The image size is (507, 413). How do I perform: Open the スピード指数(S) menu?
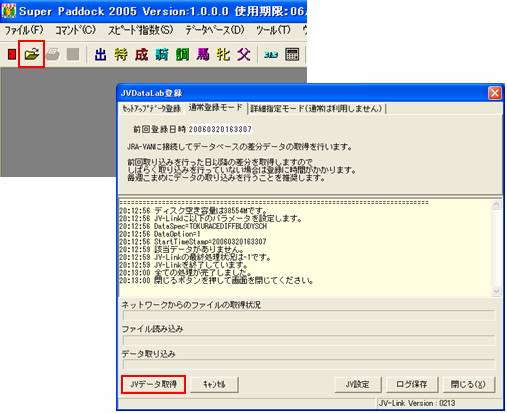tap(140, 31)
